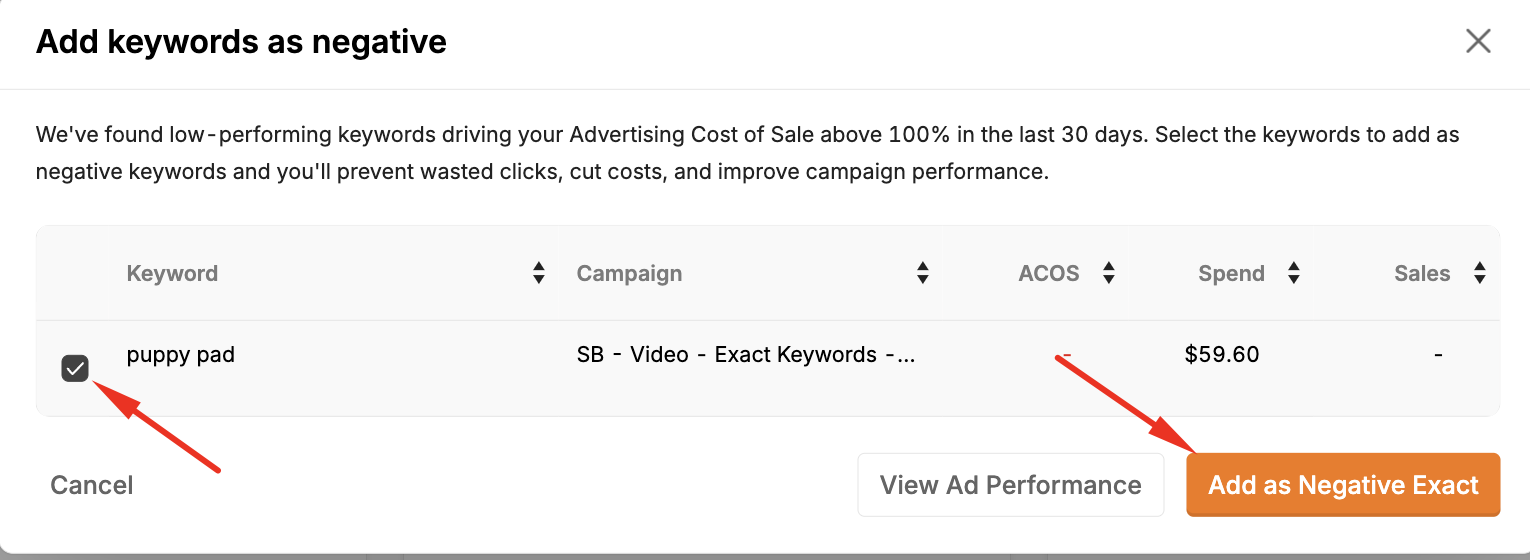Sort by Keyword using its sort arrows
This screenshot has height=560, width=1530.
539,273
